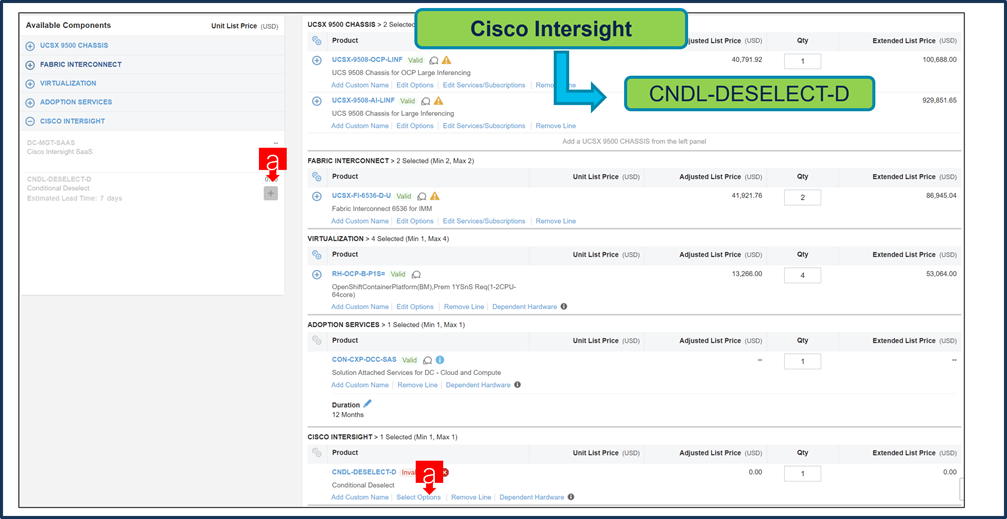This screenshot has height=519, width=1007.
Task: Click Dependent Hardware link for CON-CXP-DCC-SAS
Action: click(478, 385)
